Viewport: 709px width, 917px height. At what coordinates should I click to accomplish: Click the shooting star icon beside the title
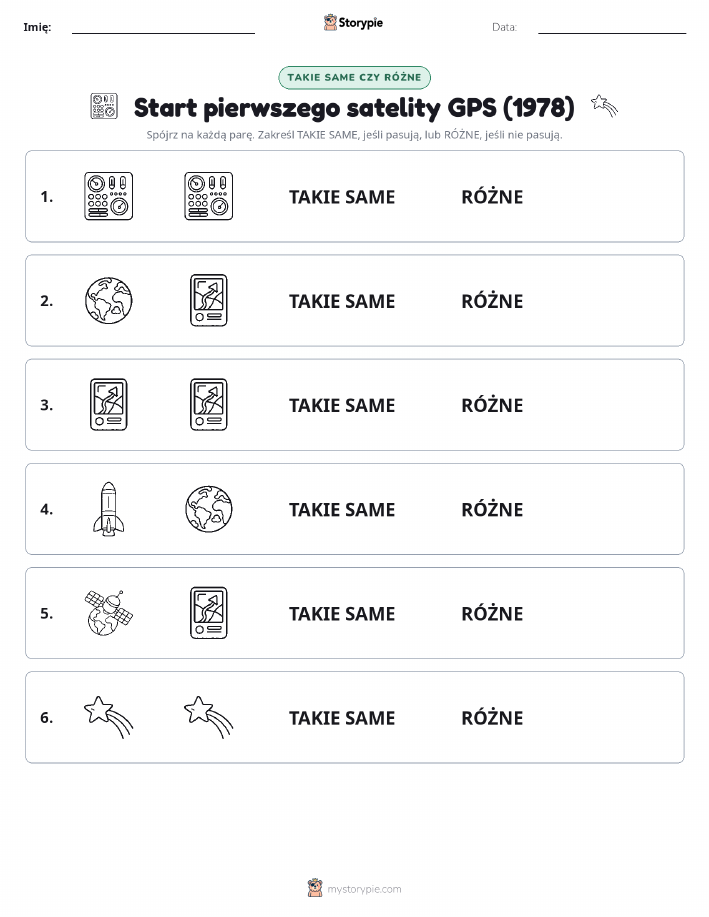[604, 106]
